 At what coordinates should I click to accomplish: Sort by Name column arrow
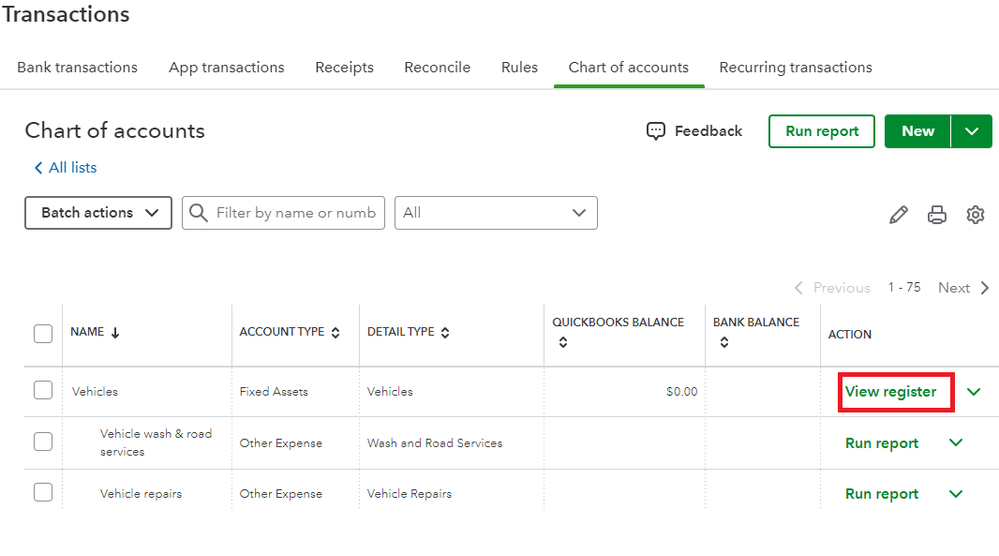point(115,333)
